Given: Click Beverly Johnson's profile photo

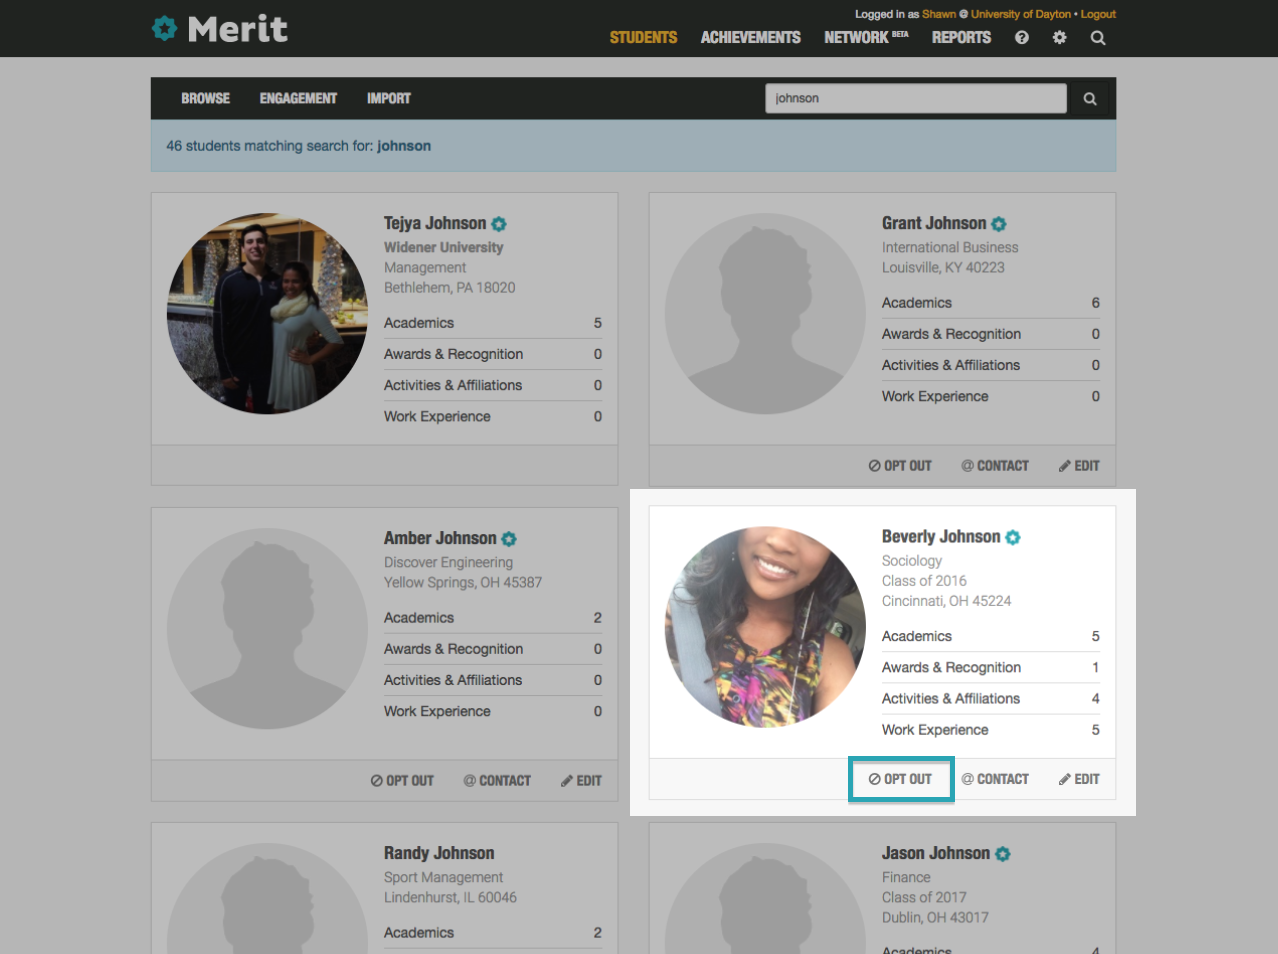Looking at the screenshot, I should 765,627.
